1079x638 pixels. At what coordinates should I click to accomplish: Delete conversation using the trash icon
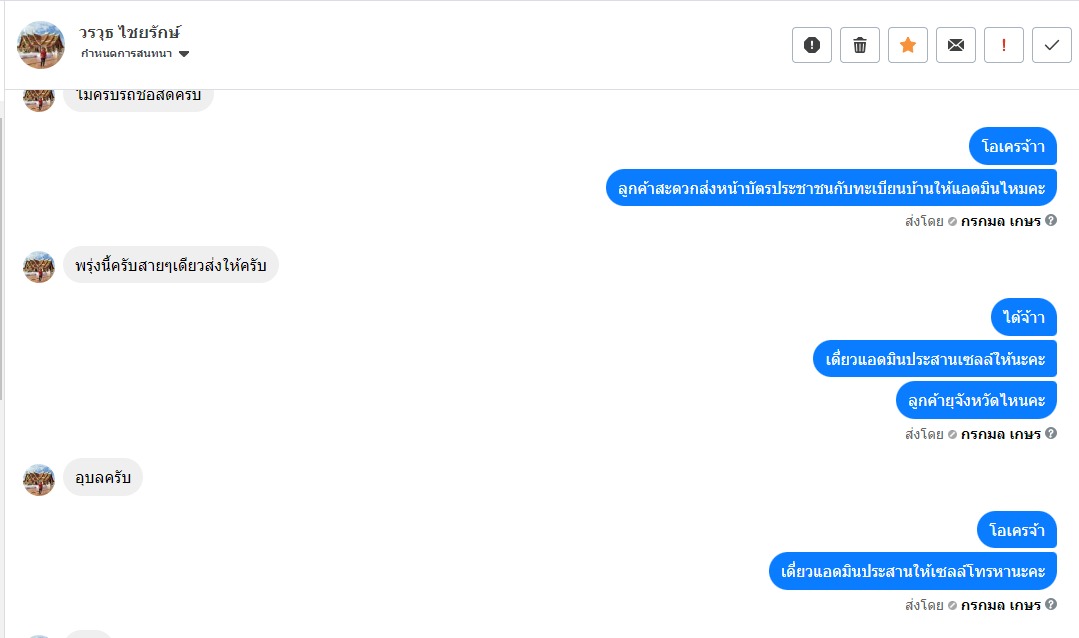860,45
